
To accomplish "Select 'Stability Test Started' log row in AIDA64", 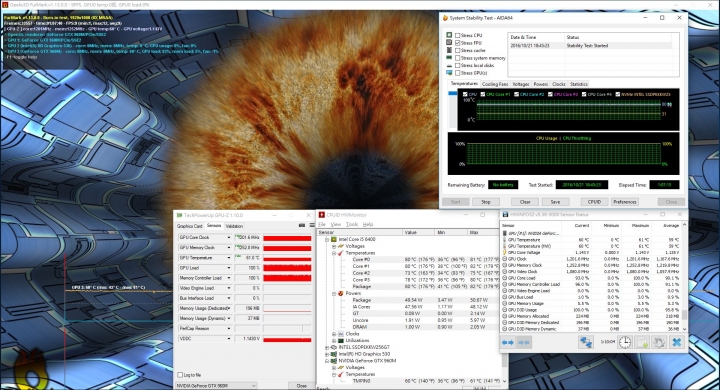I will (x=590, y=45).
